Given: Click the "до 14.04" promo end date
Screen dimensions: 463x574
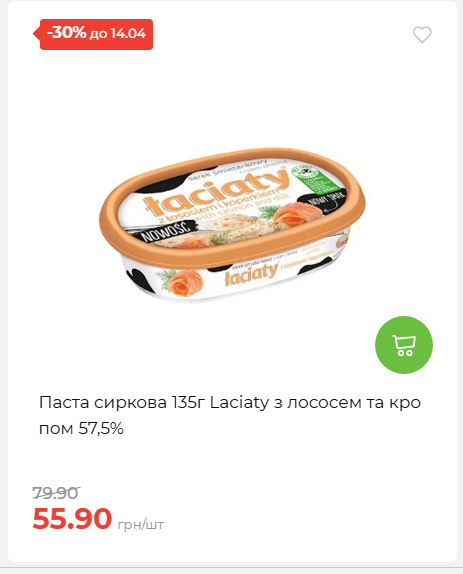Looking at the screenshot, I should click(118, 34).
